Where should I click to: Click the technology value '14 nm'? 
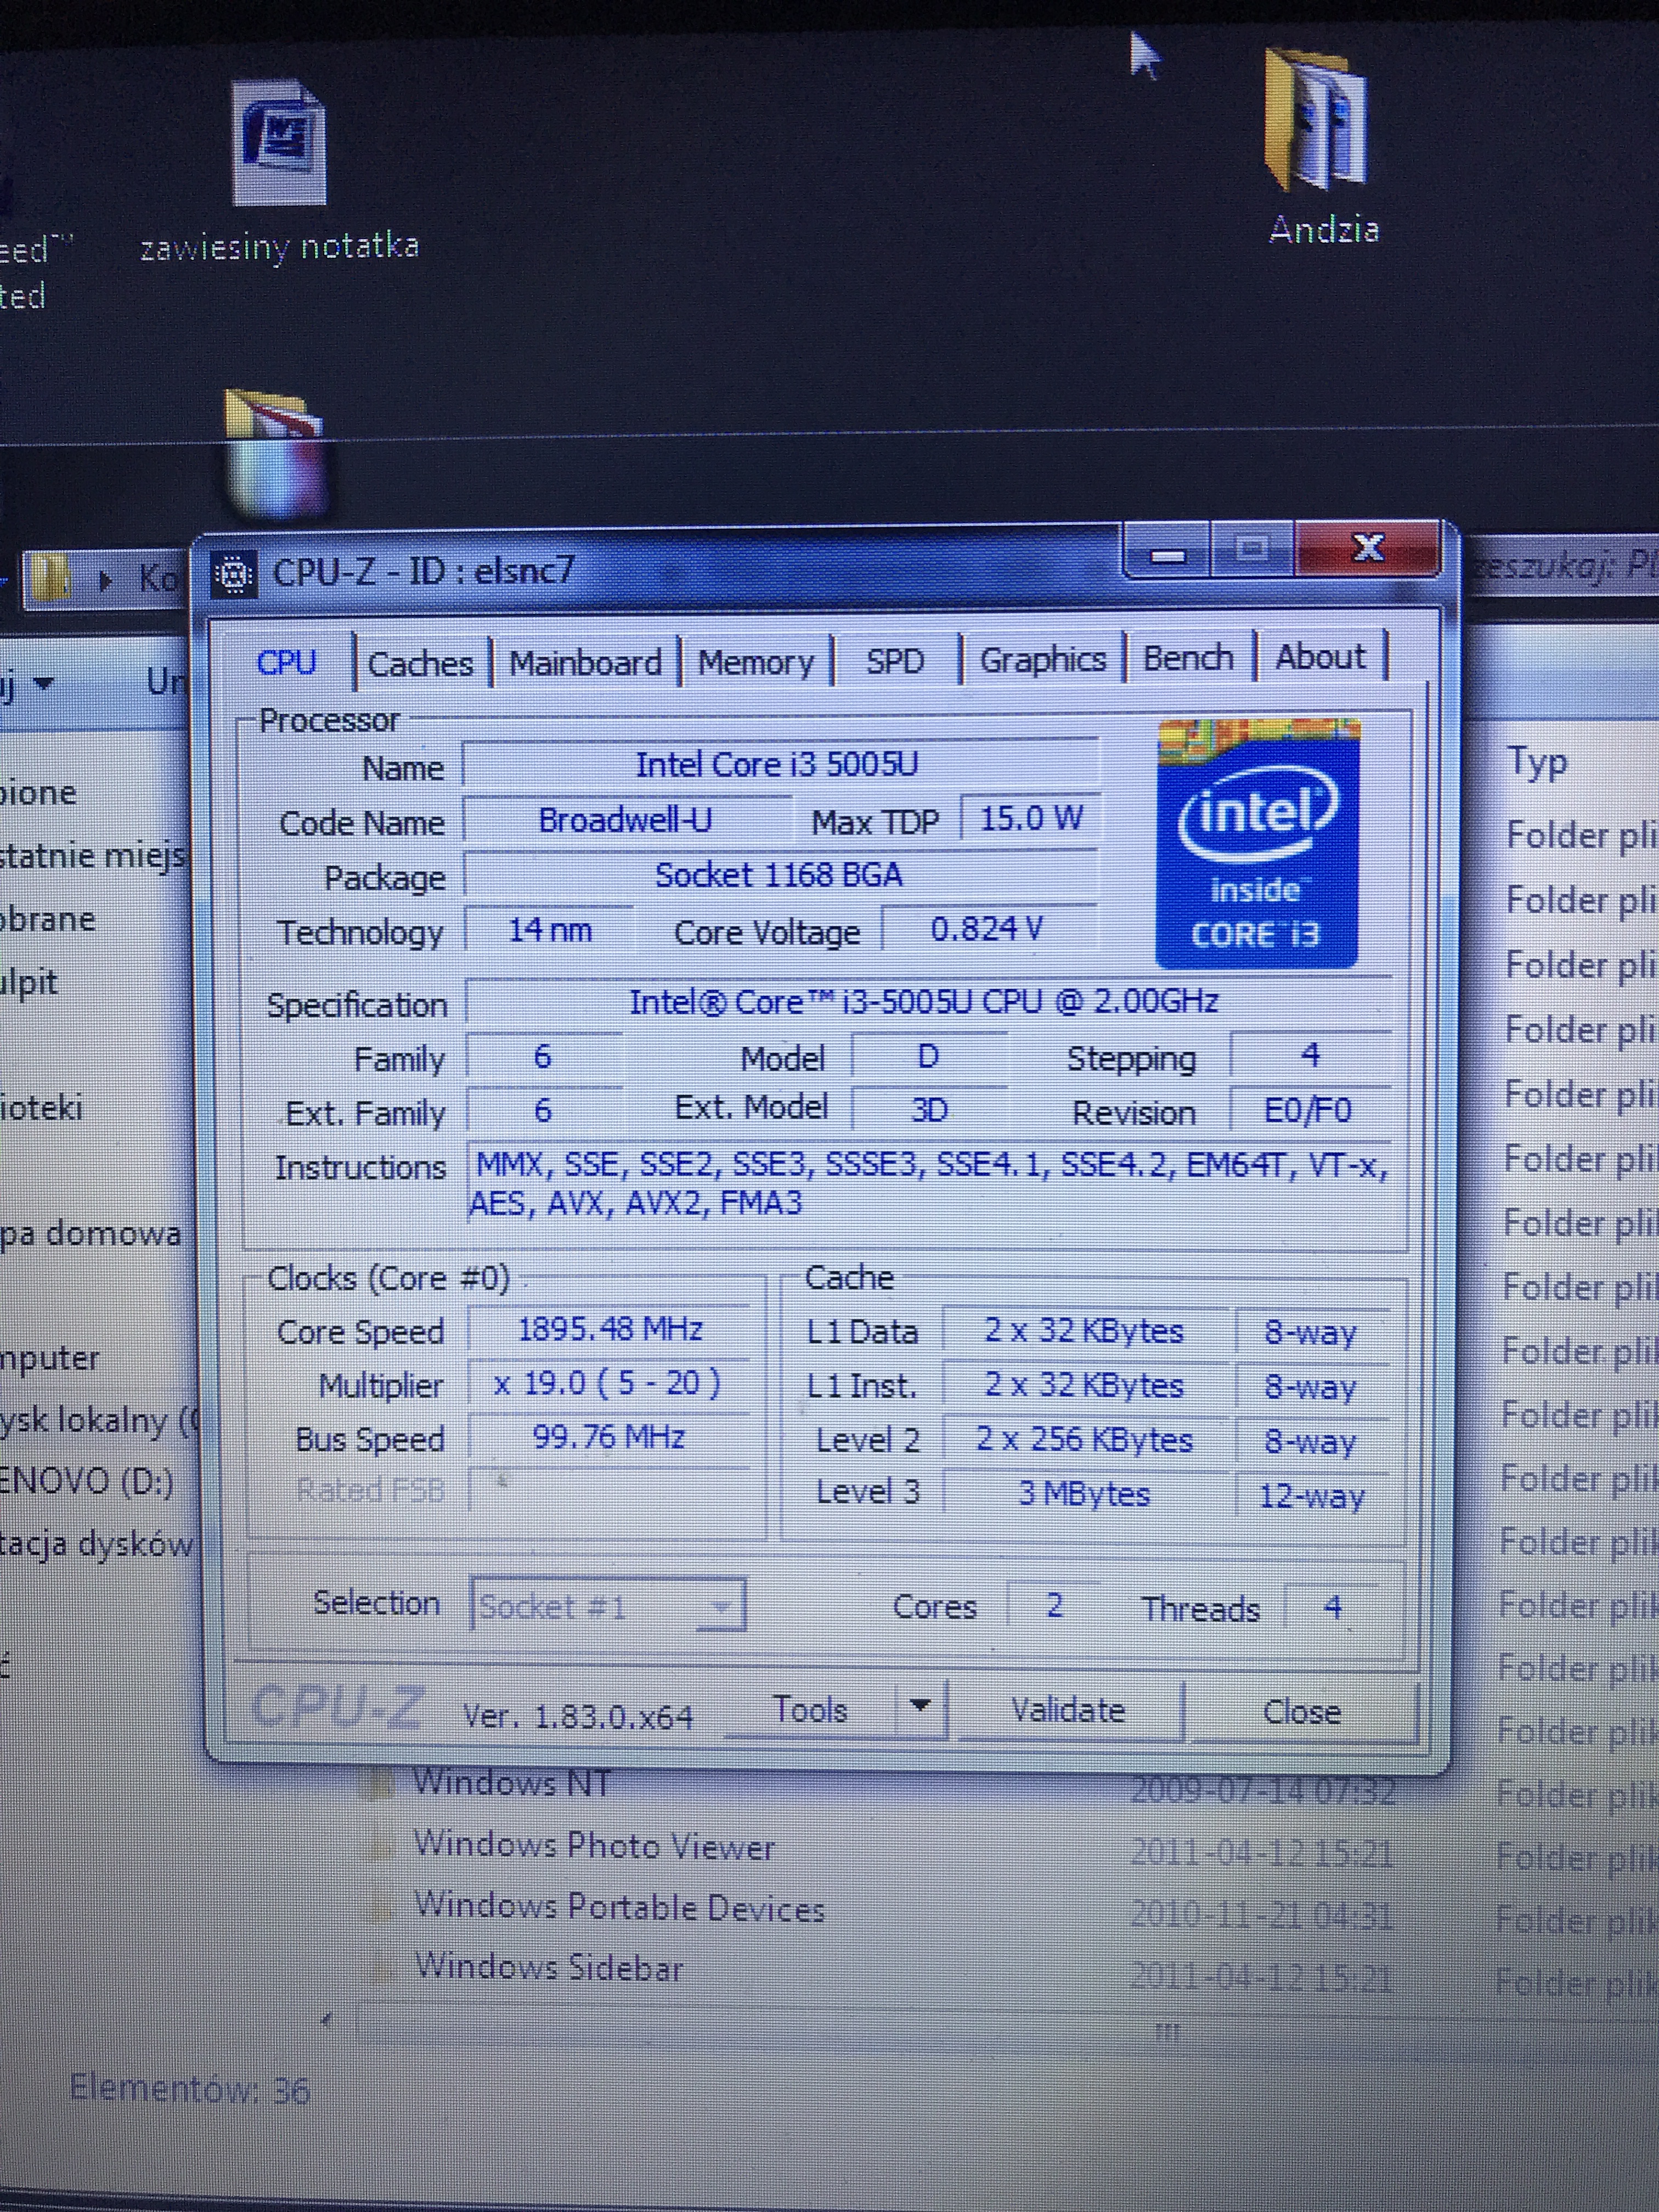pyautogui.click(x=550, y=930)
